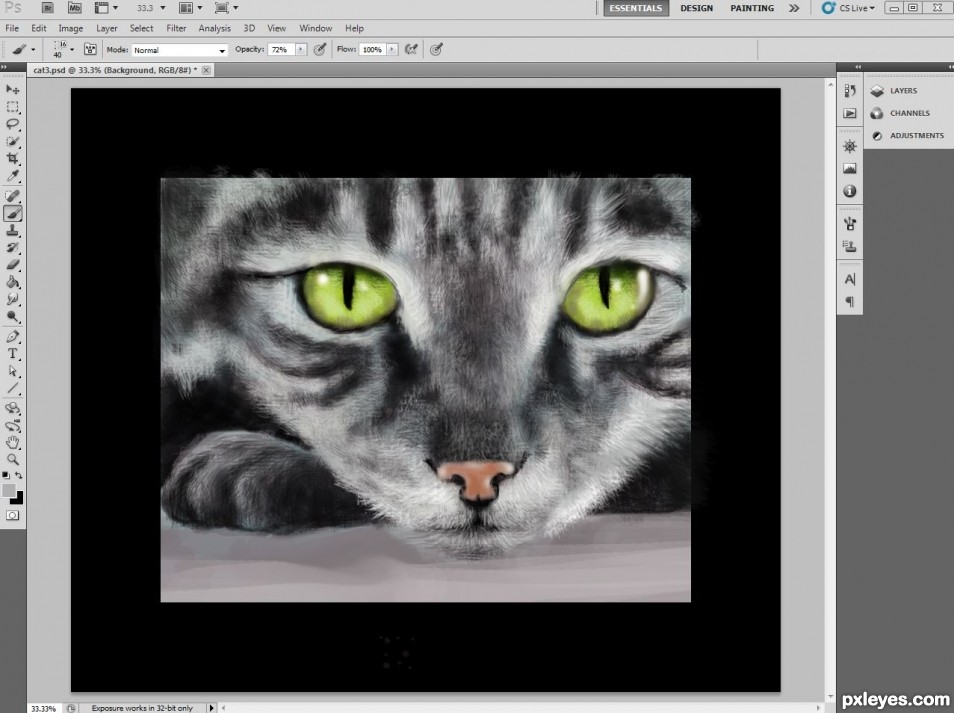
Task: Toggle tablet pressure for brush size
Action: (436, 49)
